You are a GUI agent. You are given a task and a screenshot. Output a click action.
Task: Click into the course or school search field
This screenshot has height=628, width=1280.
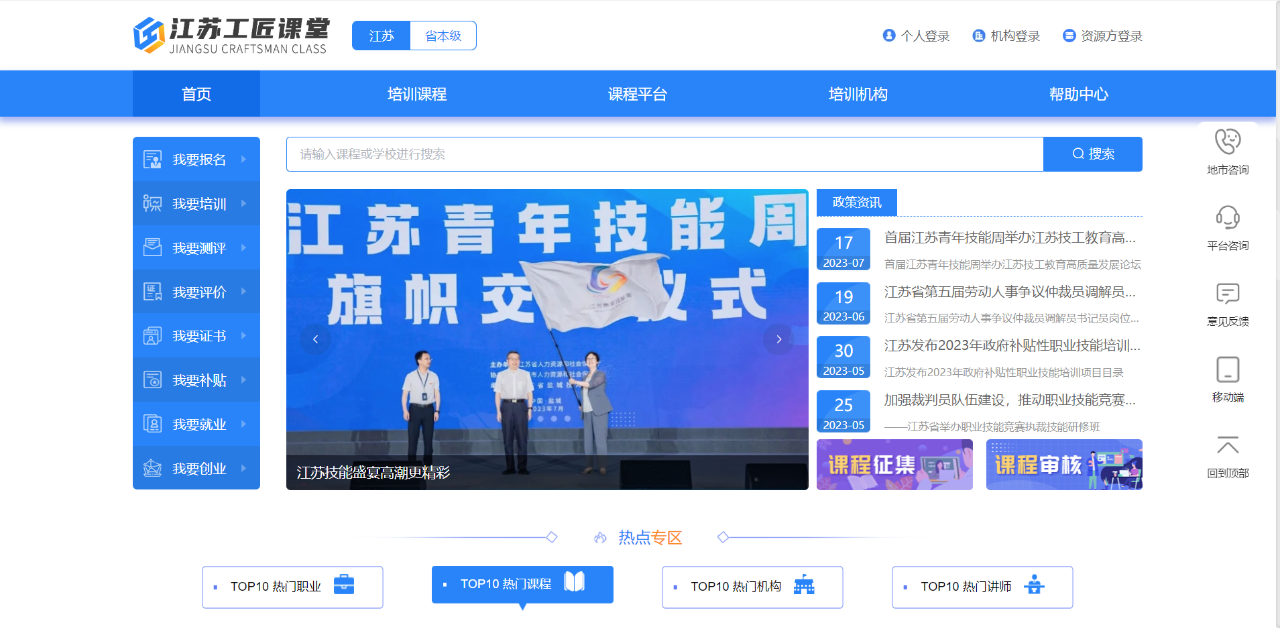664,154
